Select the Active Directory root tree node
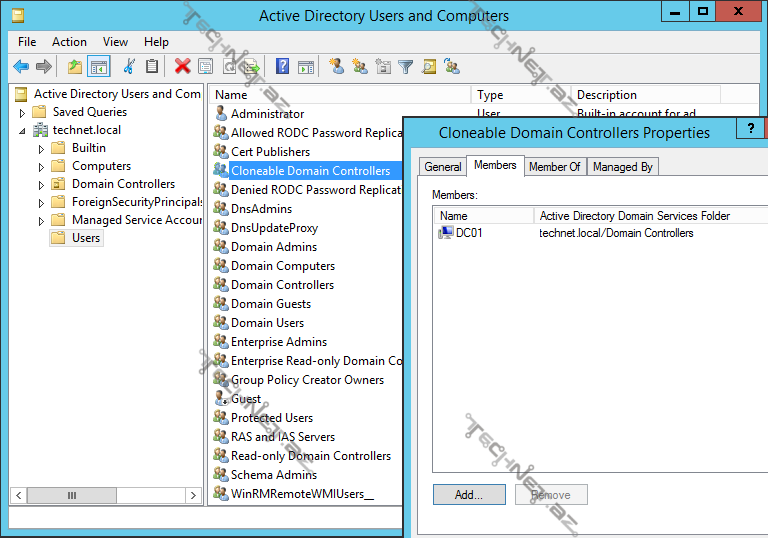 108,94
